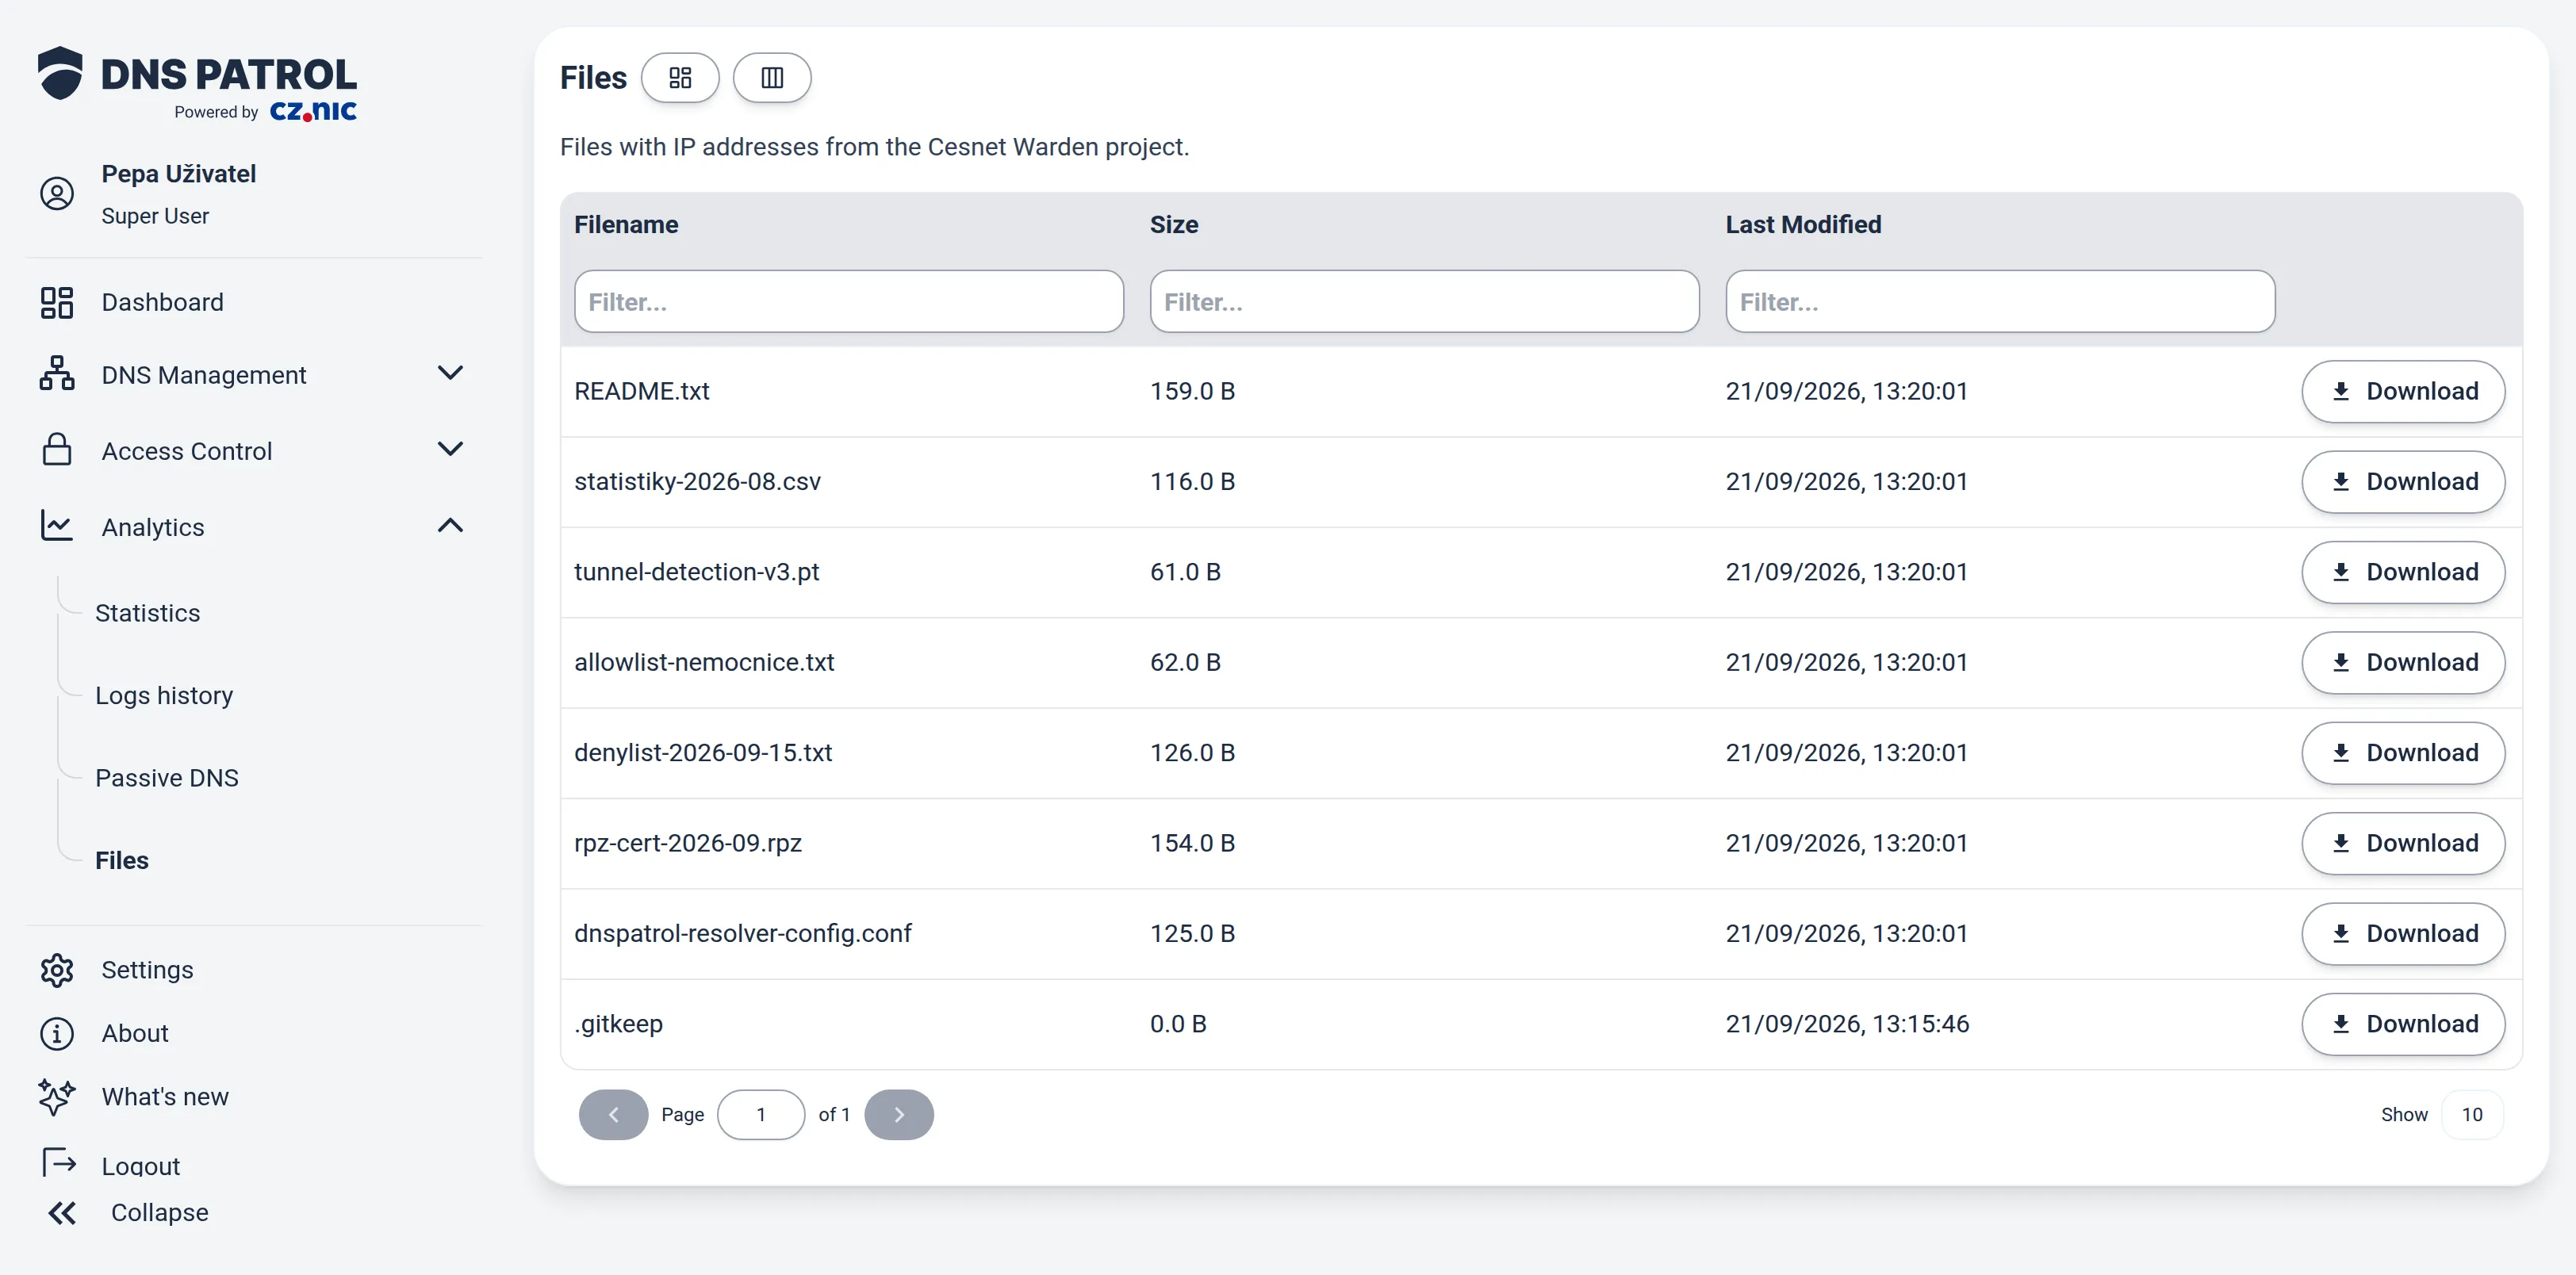This screenshot has height=1275, width=2576.
Task: Download dnspatrol-resolver-config.conf
Action: 2404,933
